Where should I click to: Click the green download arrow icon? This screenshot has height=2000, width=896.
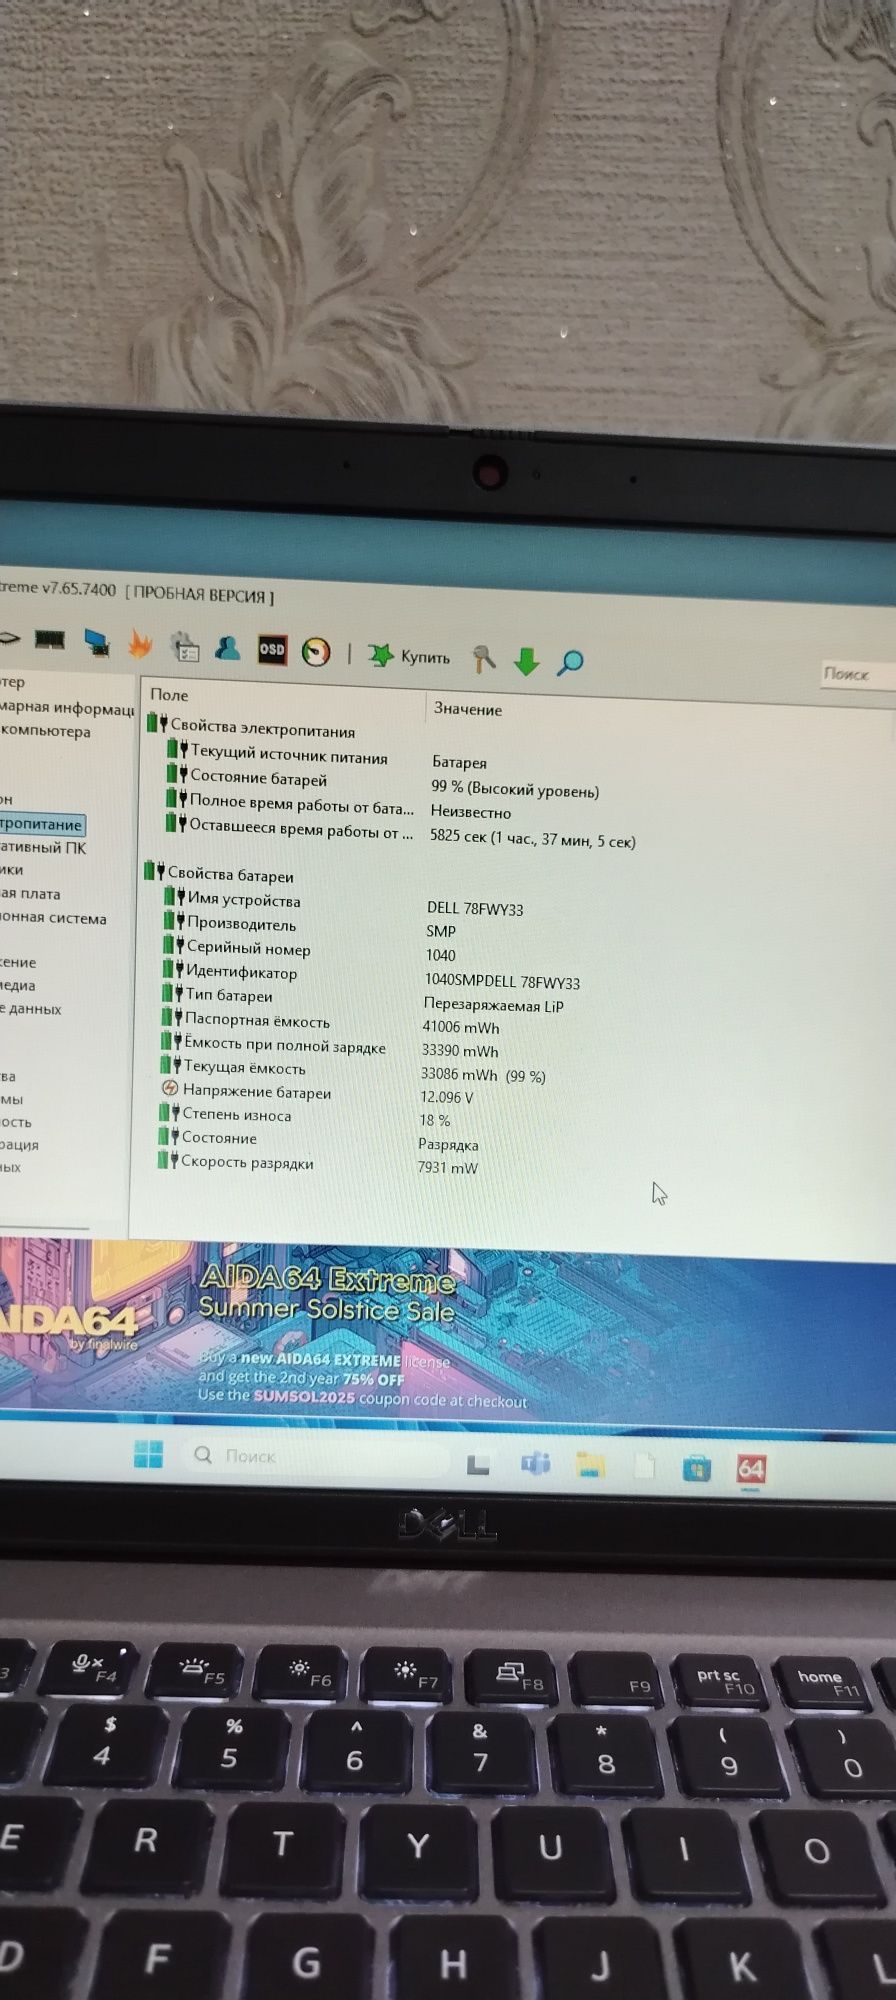[x=526, y=660]
